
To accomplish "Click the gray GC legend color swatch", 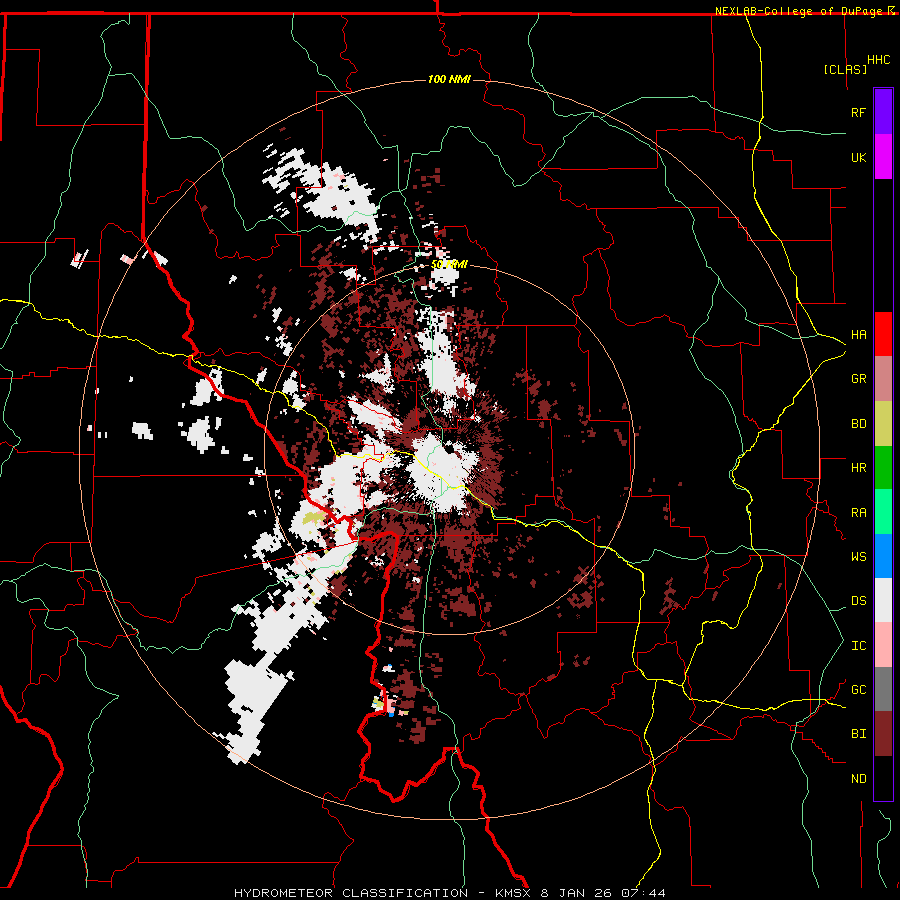I will click(883, 689).
